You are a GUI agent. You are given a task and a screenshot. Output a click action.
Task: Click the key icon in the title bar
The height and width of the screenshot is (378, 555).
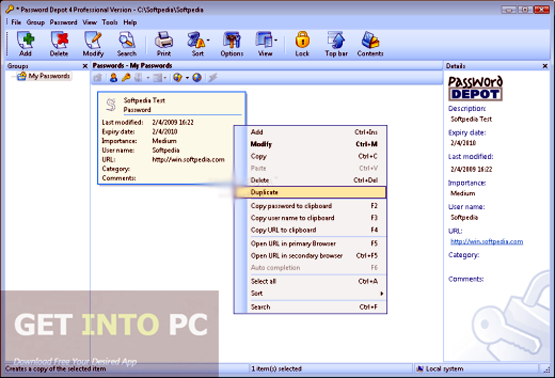pyautogui.click(x=9, y=9)
